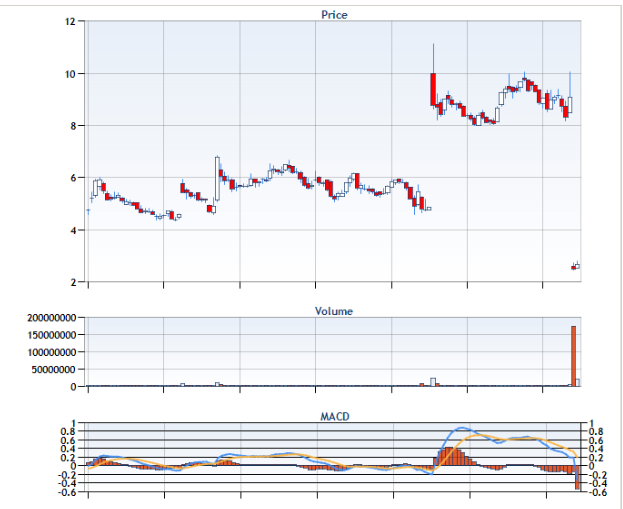The height and width of the screenshot is (509, 623).
Task: Click the left-side MACD axis label -0.6
Action: click(68, 491)
